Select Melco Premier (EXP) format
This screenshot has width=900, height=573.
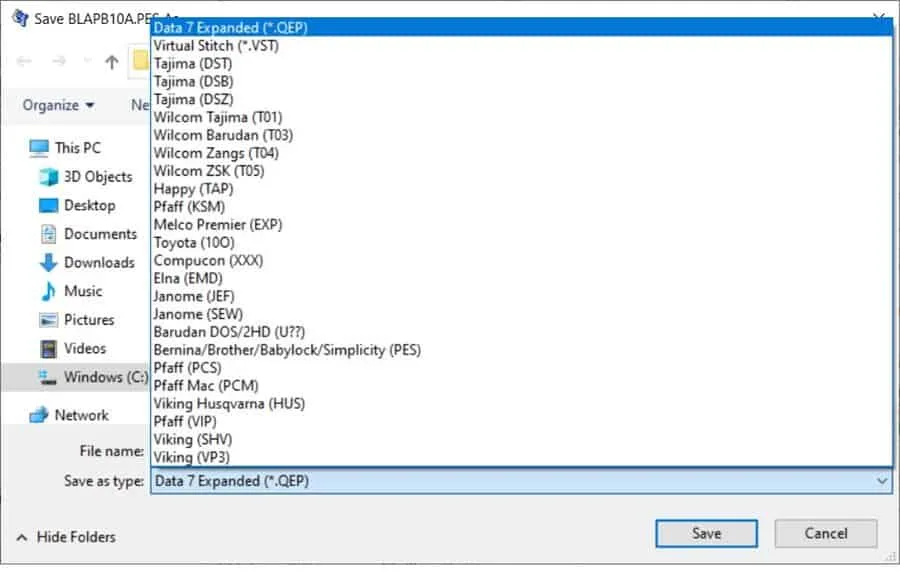(521, 224)
